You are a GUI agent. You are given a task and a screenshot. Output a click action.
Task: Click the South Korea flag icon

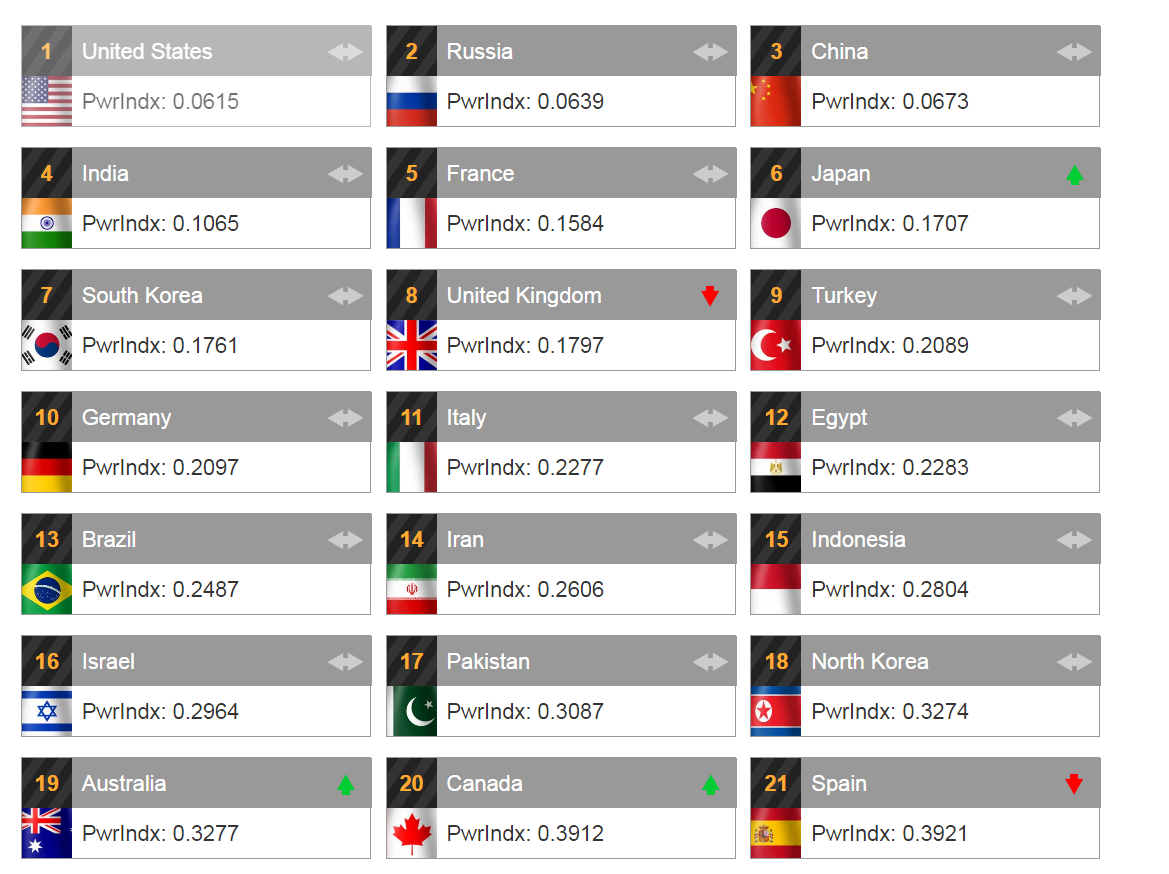(46, 345)
